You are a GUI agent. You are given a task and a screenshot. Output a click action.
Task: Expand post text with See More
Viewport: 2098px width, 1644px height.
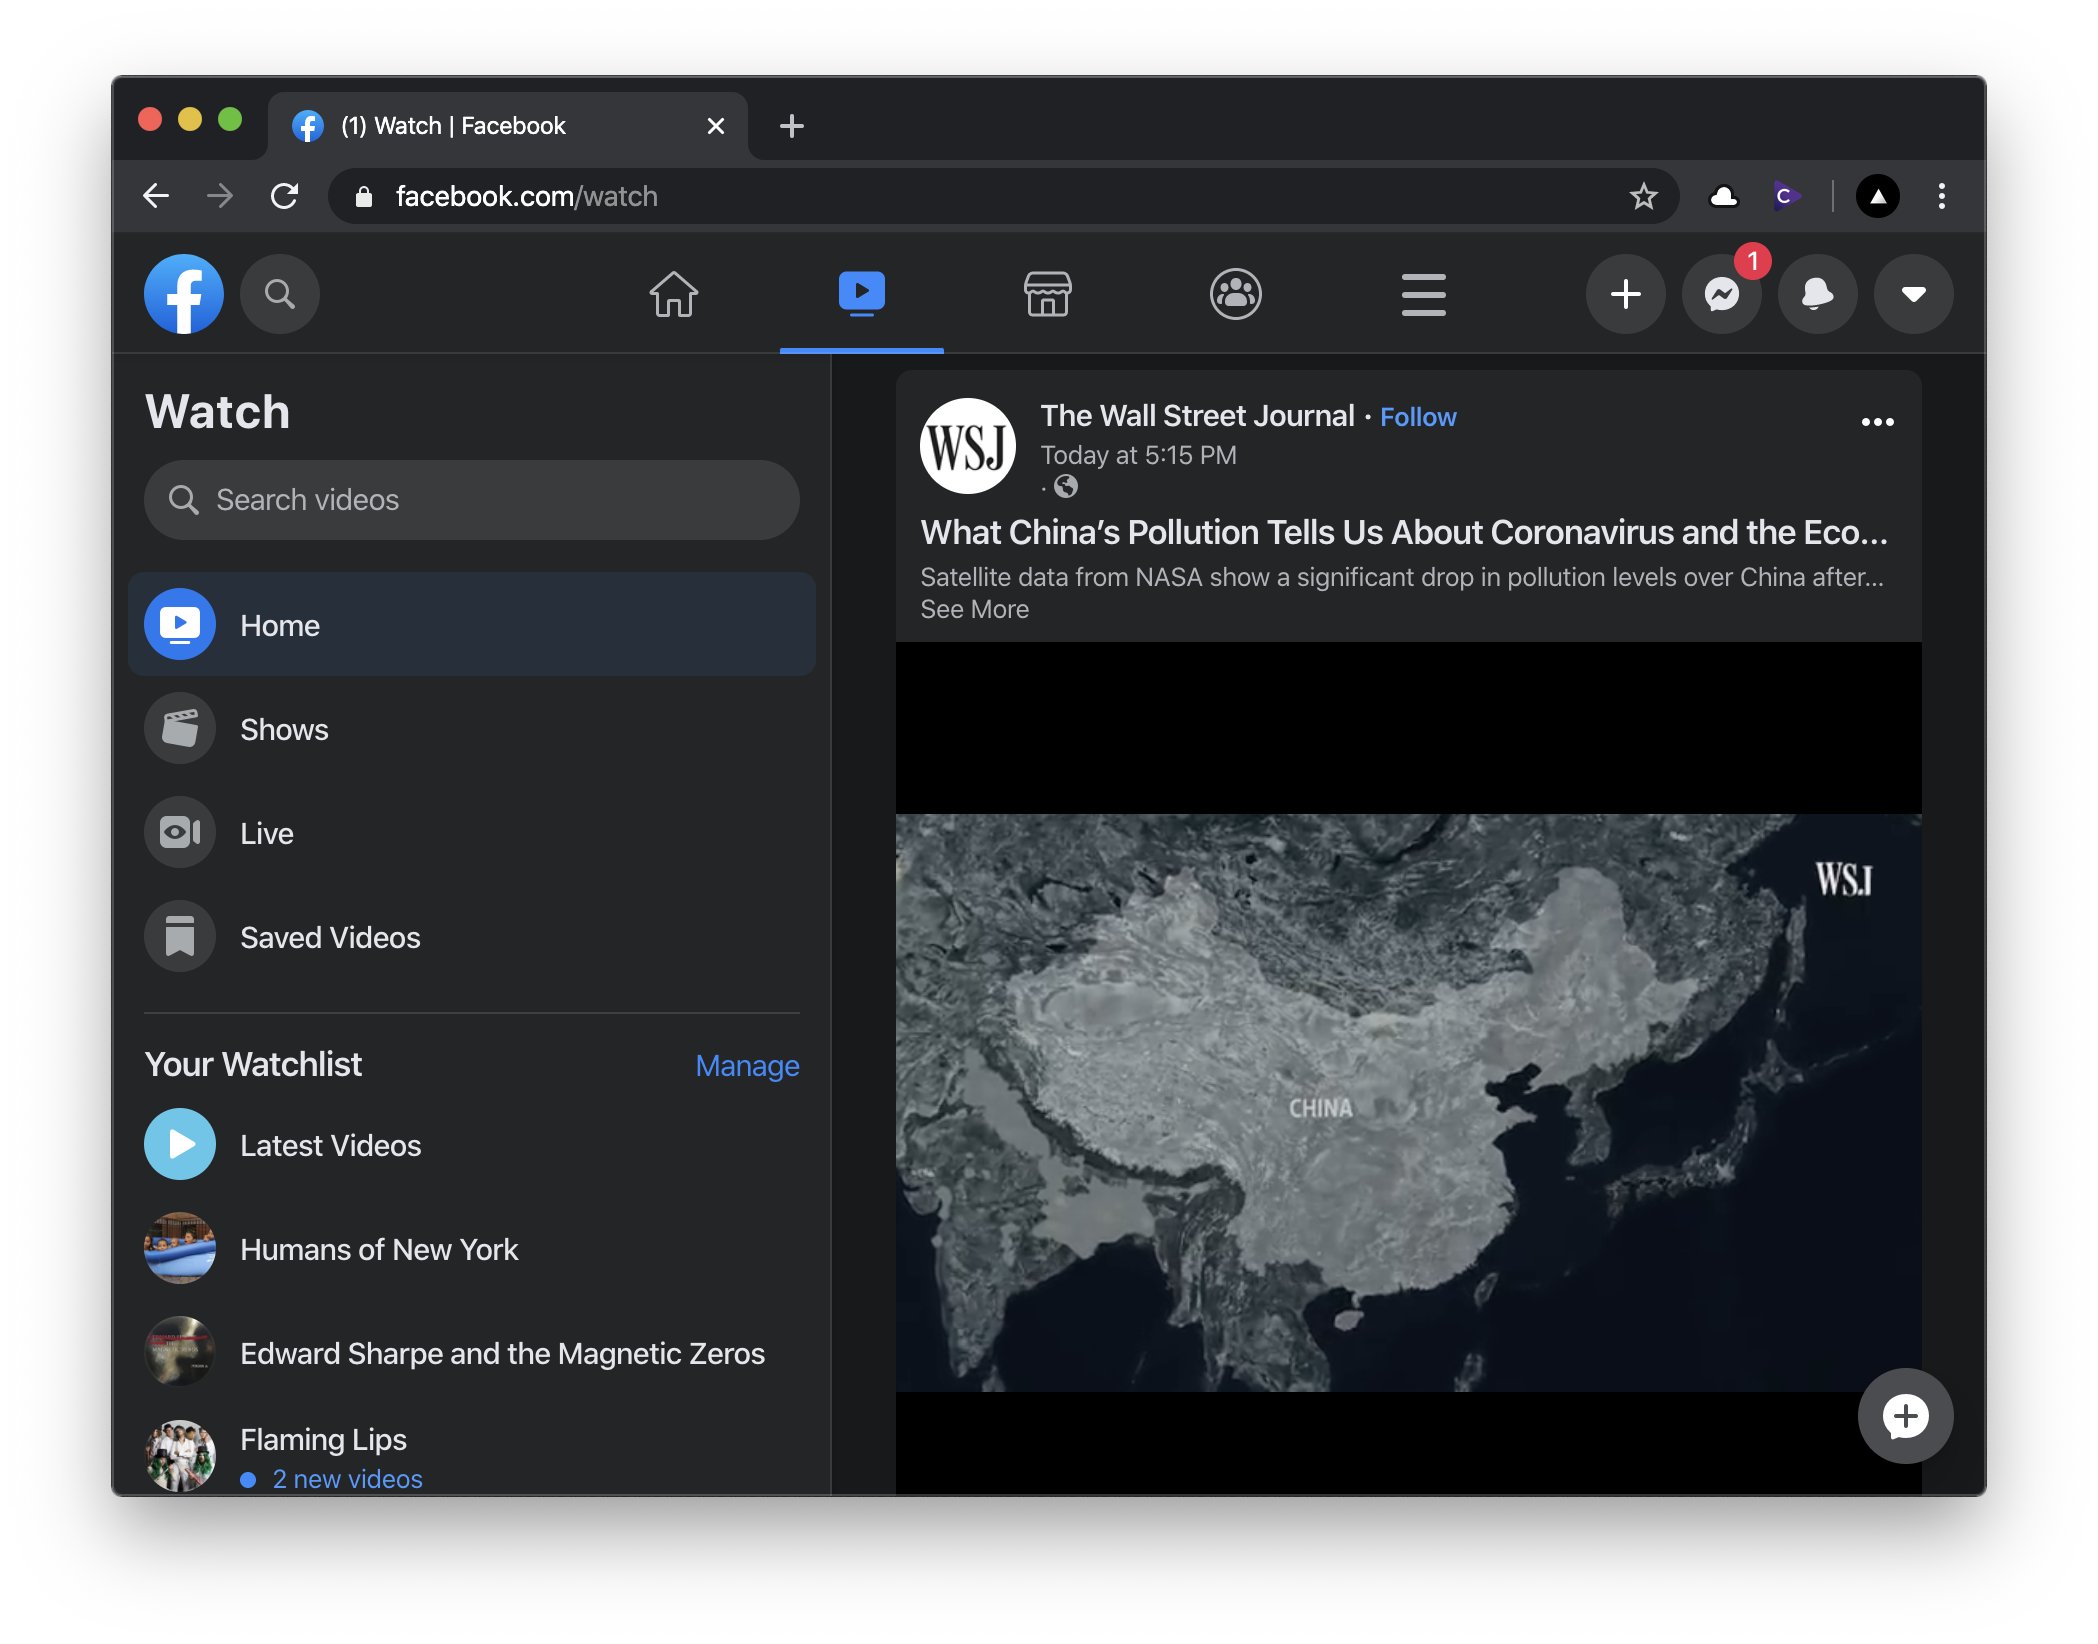974,609
